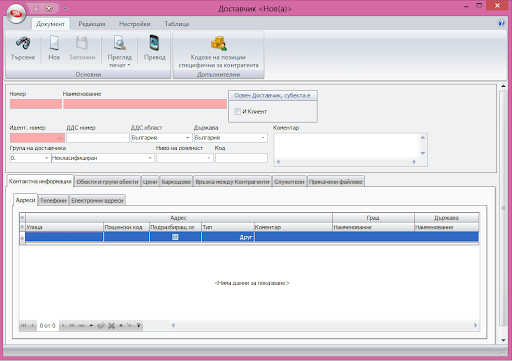
Task: Click the help icon at ribbon right
Action: 501,23
